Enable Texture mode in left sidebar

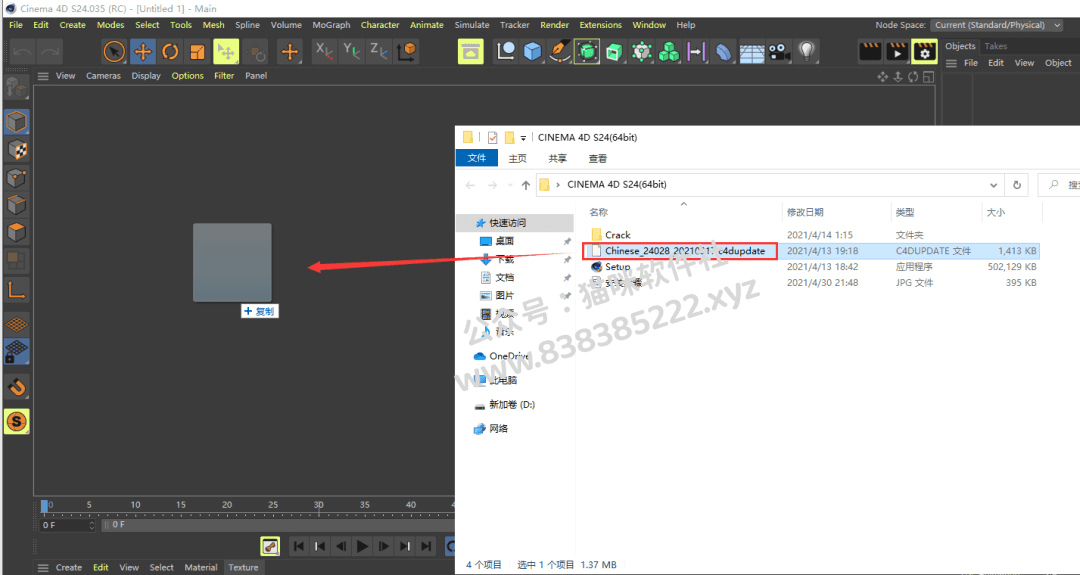point(16,149)
